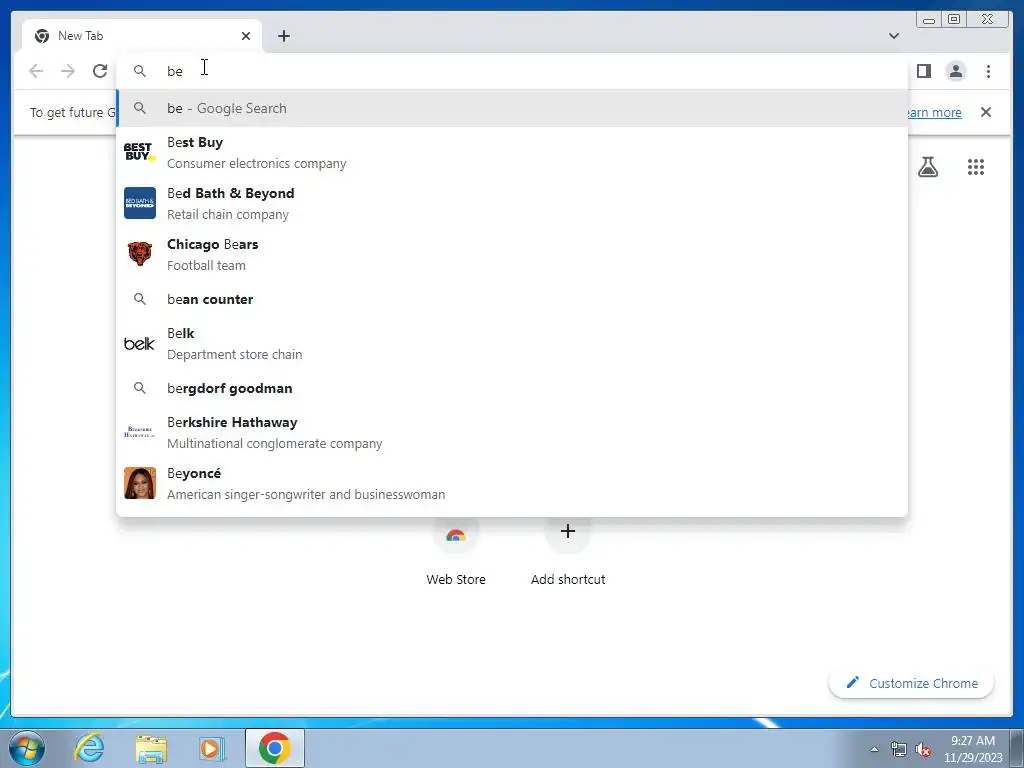This screenshot has width=1024, height=768.
Task: Select the Belk suggestion
Action: [512, 344]
